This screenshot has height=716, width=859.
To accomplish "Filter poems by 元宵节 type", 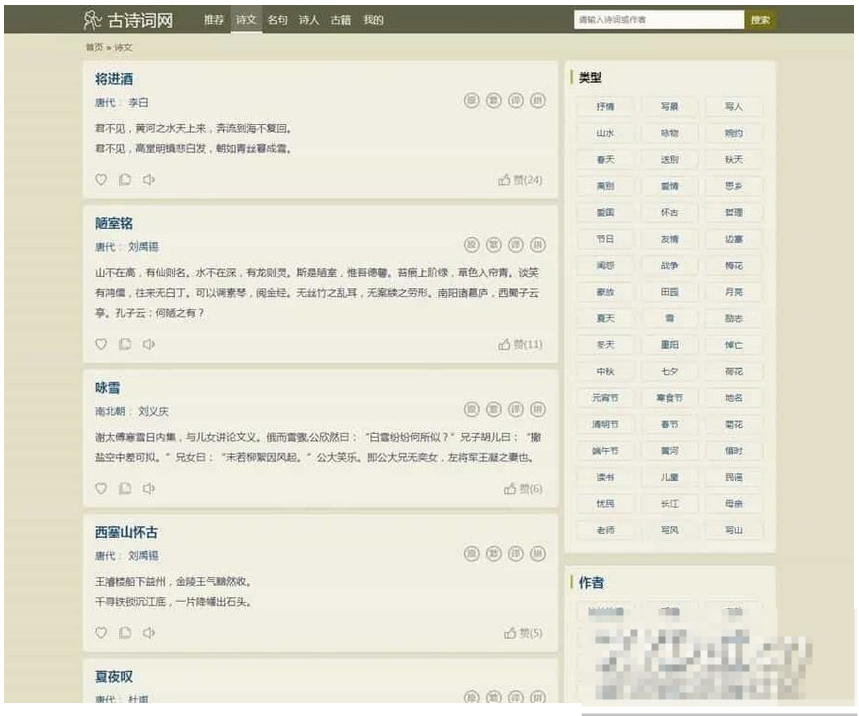I will (605, 398).
